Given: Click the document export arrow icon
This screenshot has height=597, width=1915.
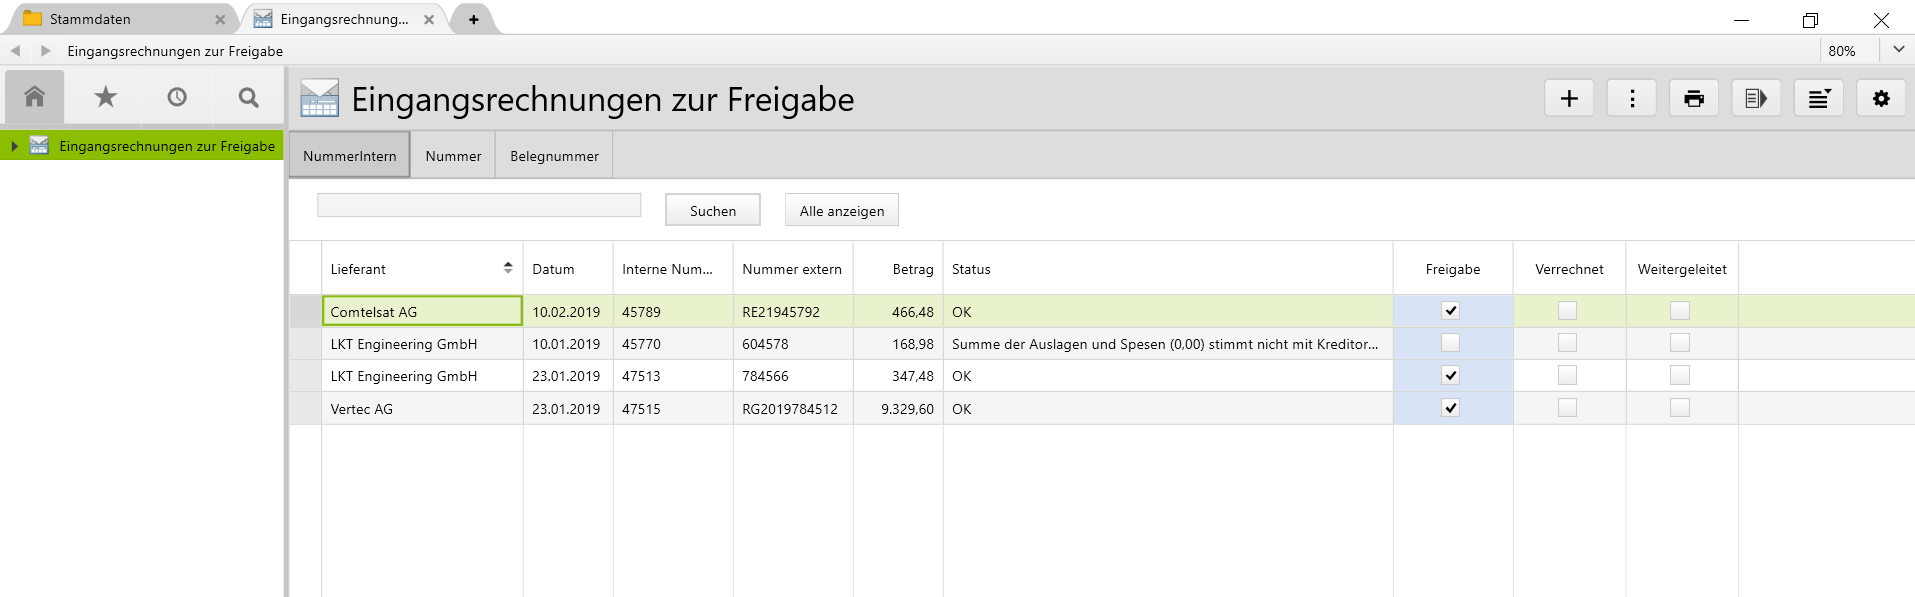Looking at the screenshot, I should click(1756, 98).
